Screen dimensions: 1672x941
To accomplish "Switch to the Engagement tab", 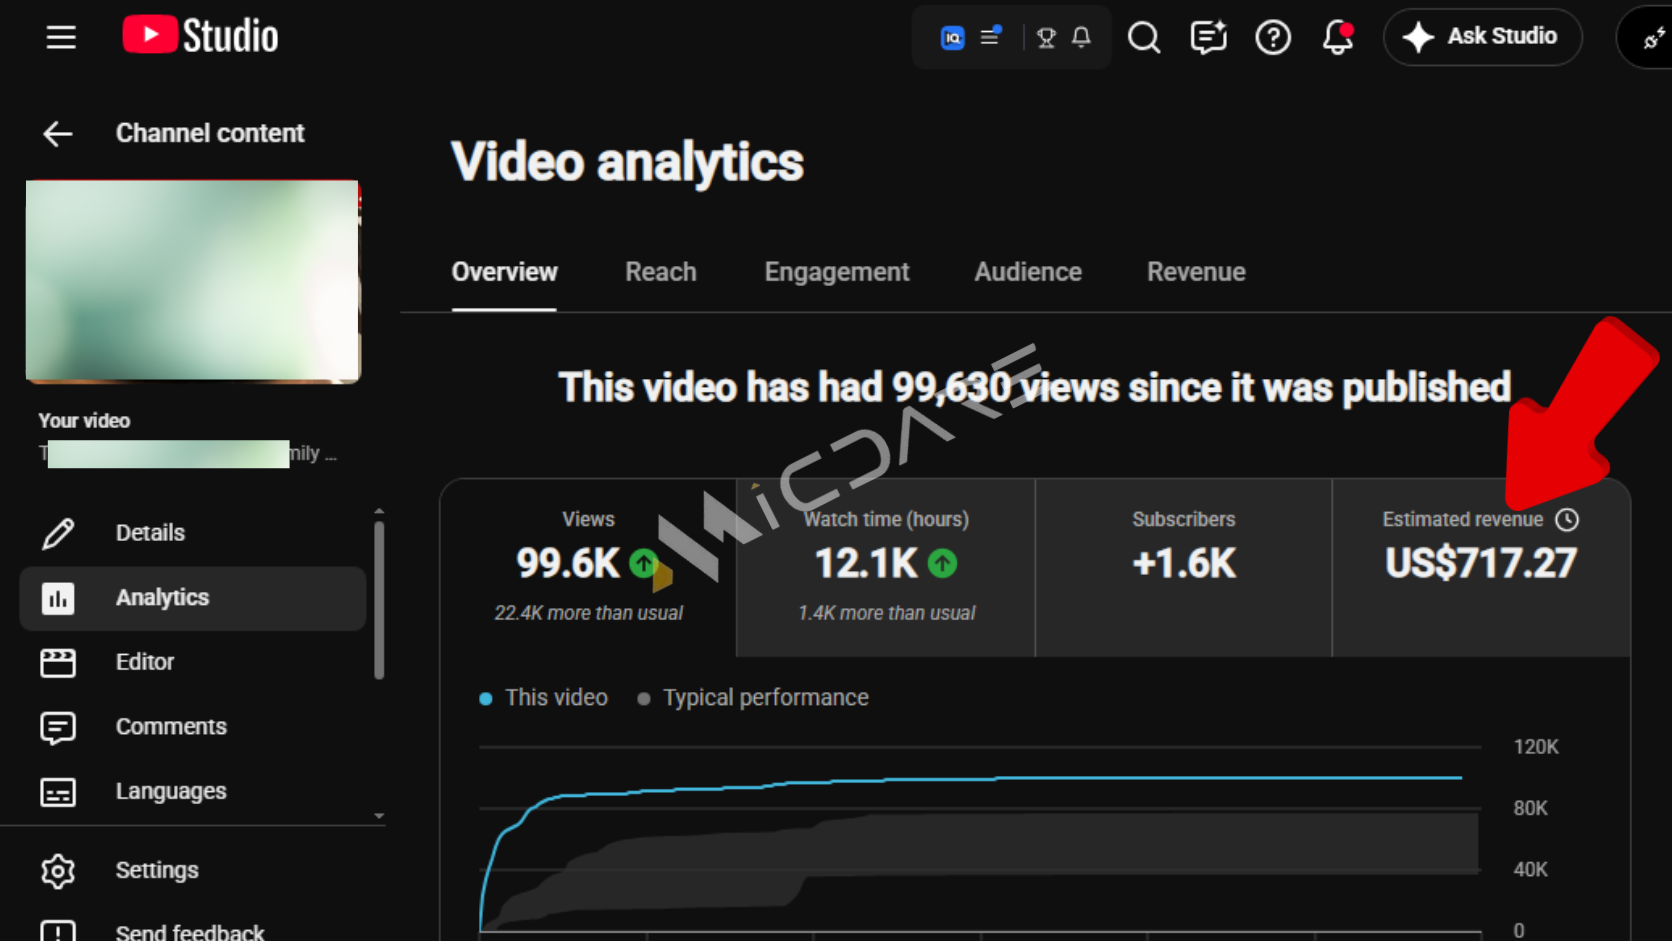I will [837, 272].
